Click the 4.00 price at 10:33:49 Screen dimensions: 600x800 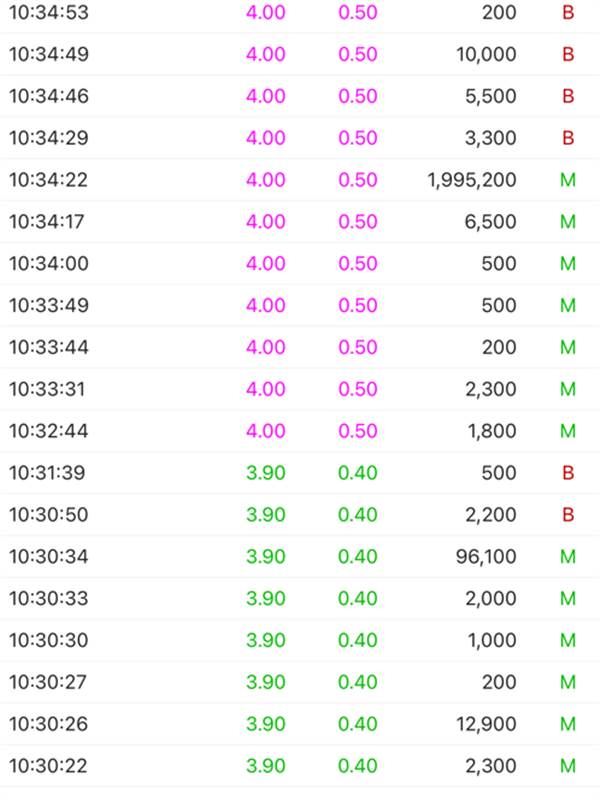pyautogui.click(x=265, y=306)
